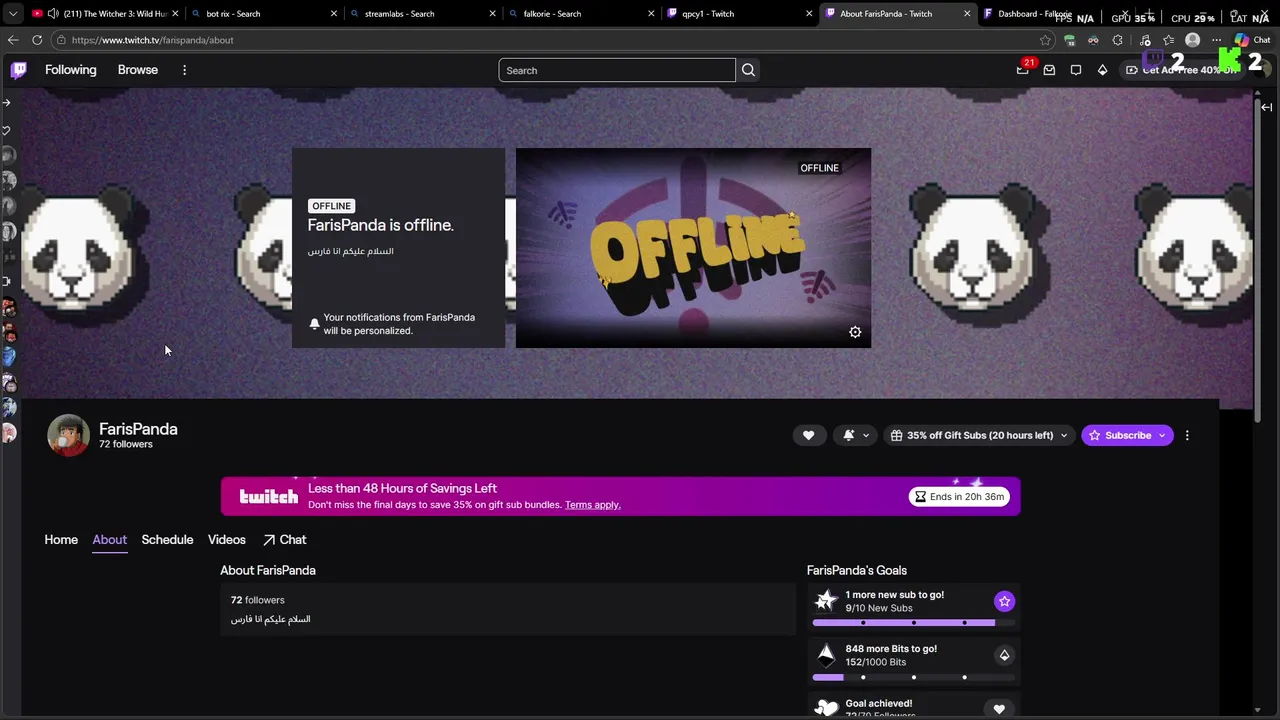Close the About FarisPanda browser tab
The height and width of the screenshot is (720, 1280).
[x=967, y=14]
